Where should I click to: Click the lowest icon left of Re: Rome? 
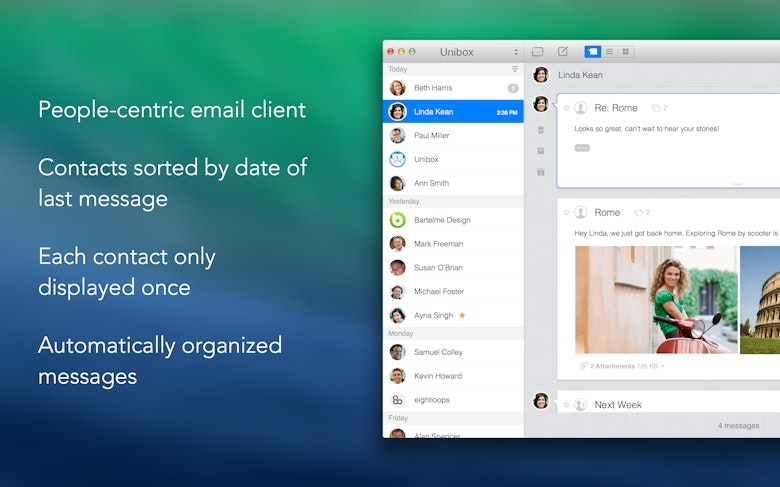[x=541, y=172]
